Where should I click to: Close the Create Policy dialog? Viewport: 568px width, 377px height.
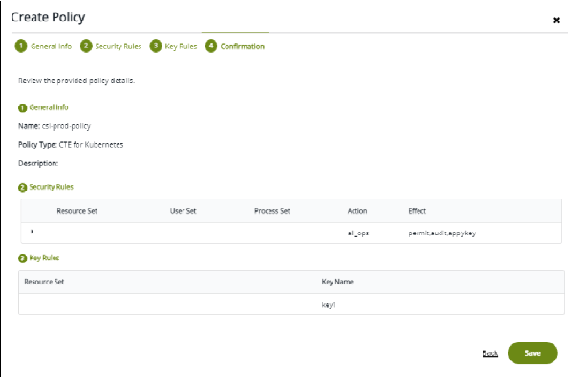[x=556, y=20]
